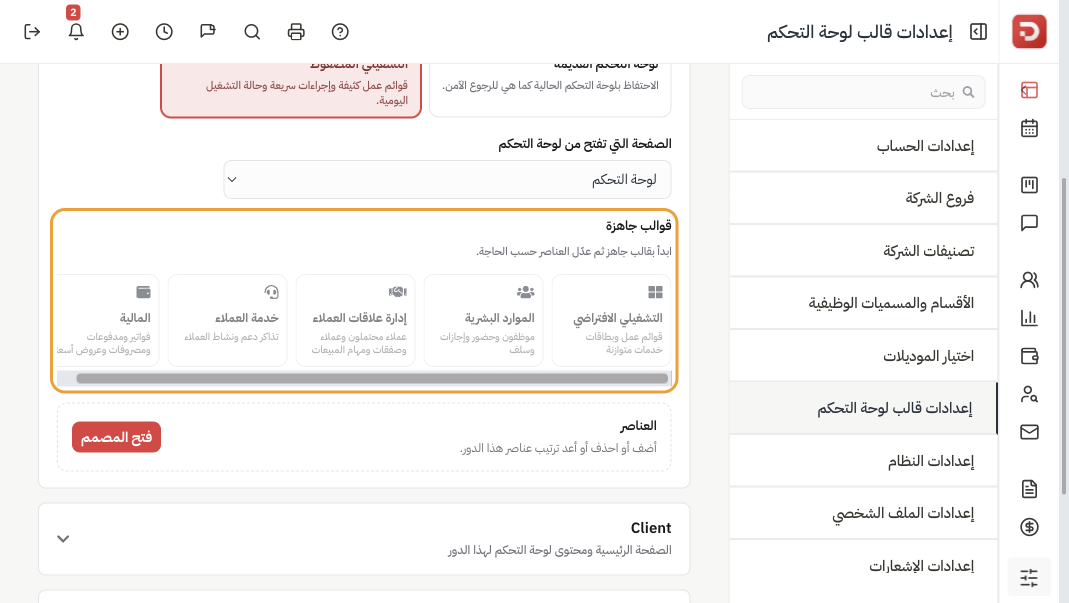This screenshot has width=1069, height=603.
Task: Open users icon in right rail
Action: (x=1029, y=280)
